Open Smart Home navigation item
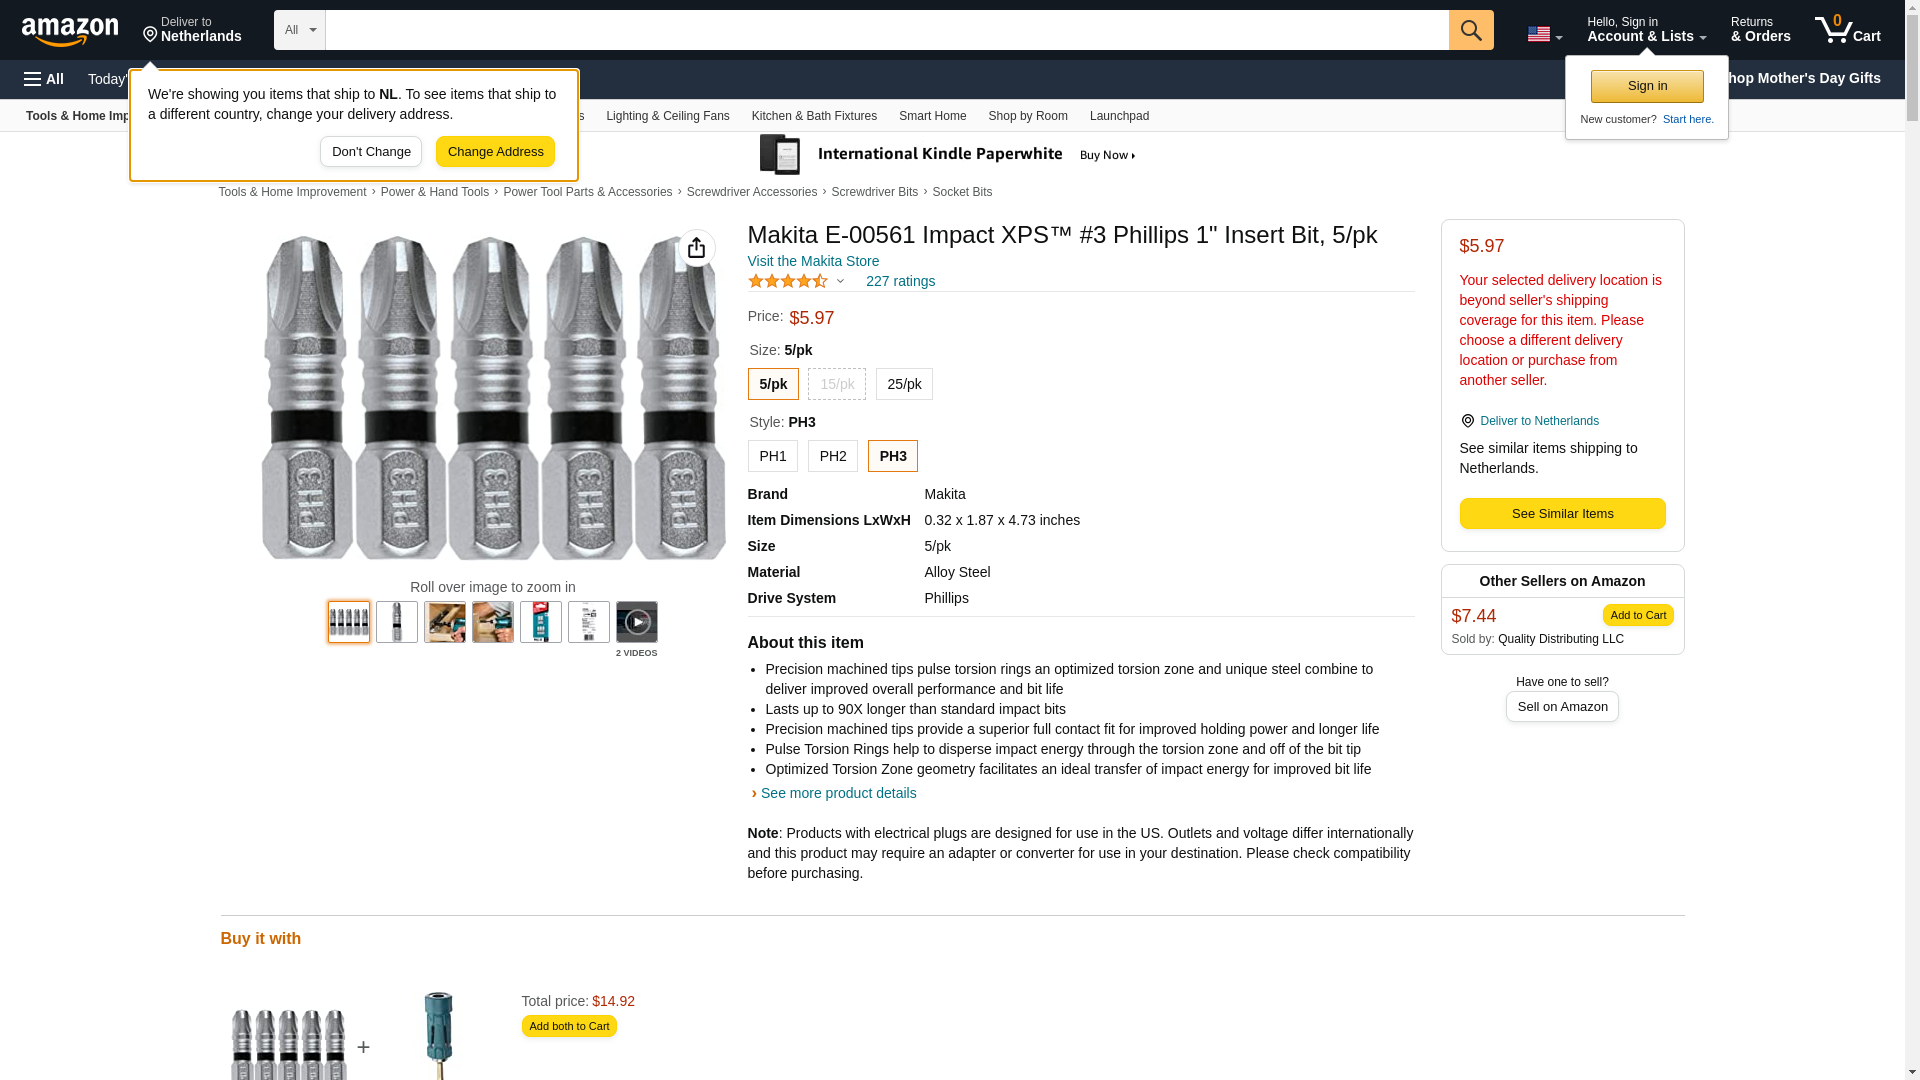This screenshot has width=1920, height=1080. 932,116
